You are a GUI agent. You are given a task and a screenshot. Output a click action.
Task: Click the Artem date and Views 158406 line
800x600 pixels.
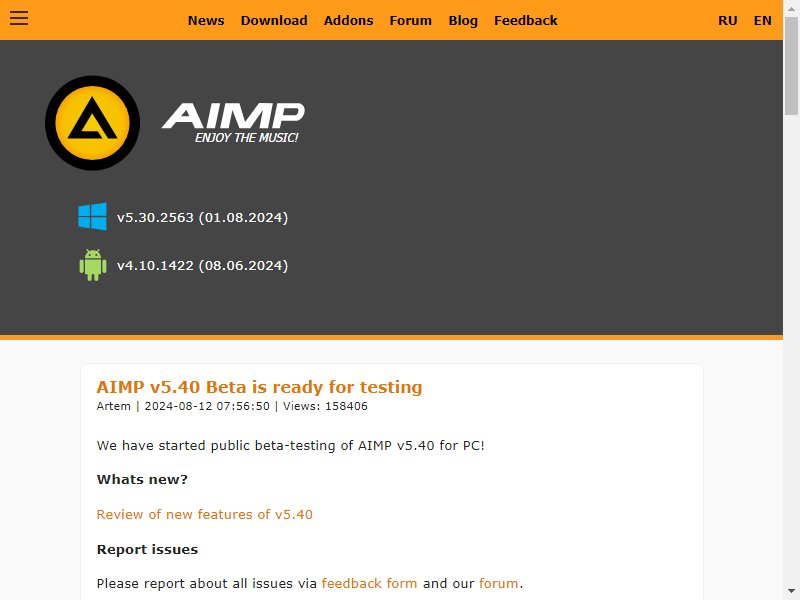(232, 406)
